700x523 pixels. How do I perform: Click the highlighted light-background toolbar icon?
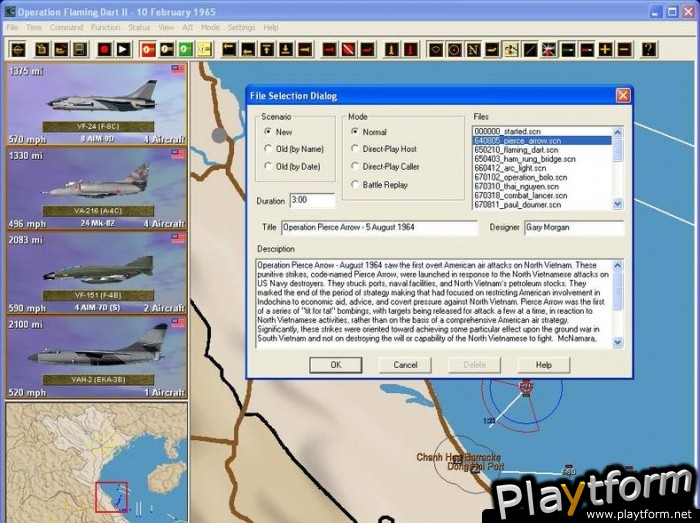[x=511, y=49]
